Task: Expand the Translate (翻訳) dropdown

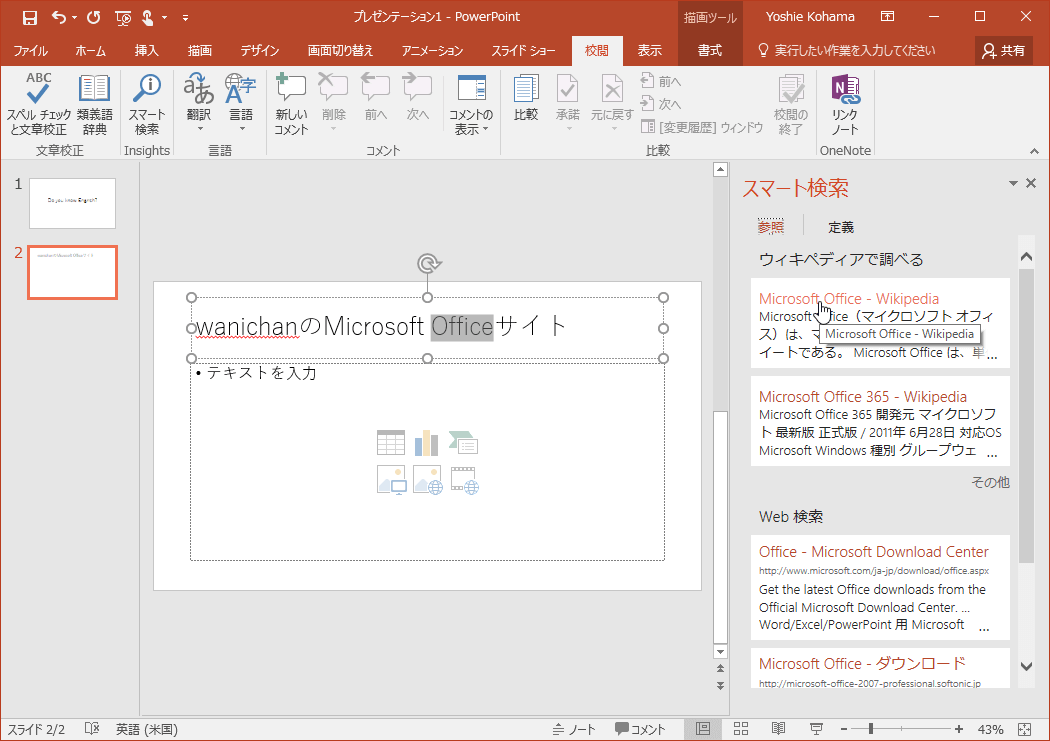Action: point(199,127)
